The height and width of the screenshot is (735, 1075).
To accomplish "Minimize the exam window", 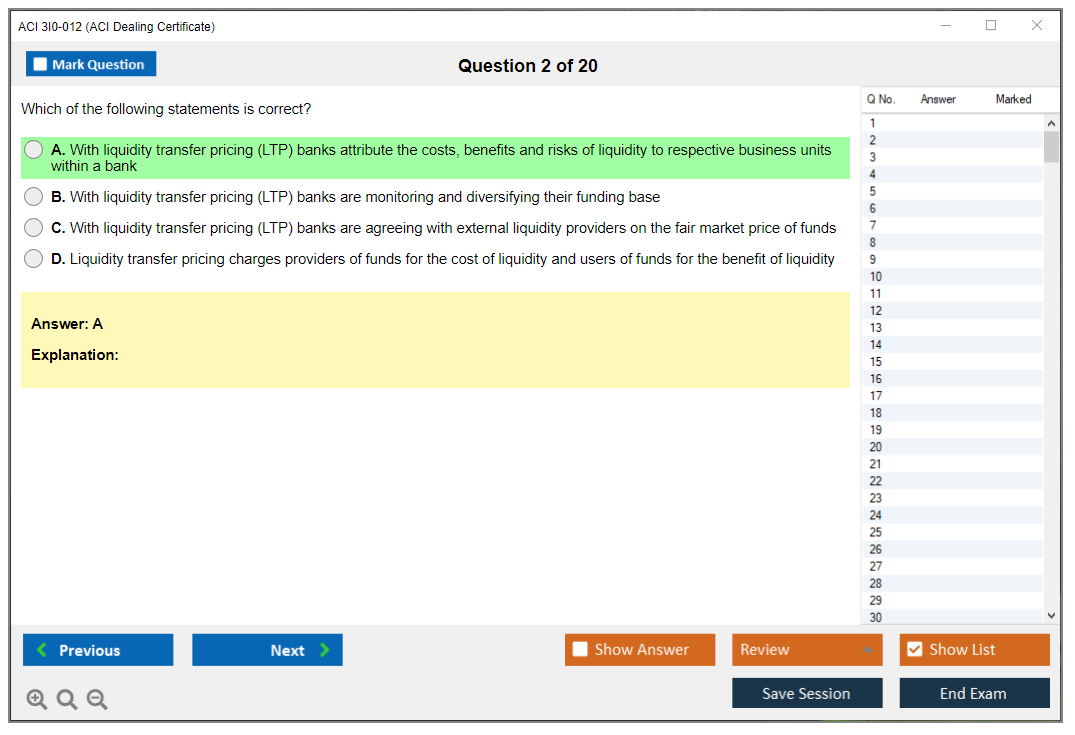I will tap(945, 26).
